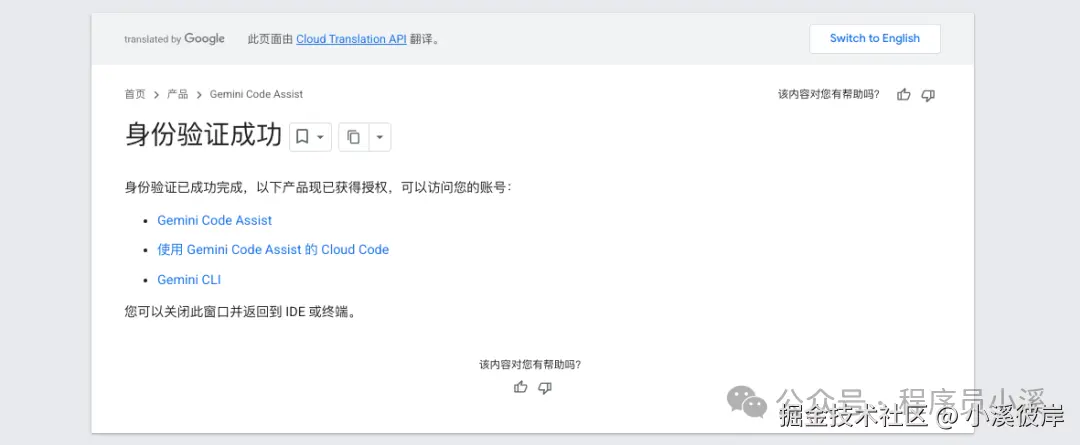1080x445 pixels.
Task: Click the 身份验证成功 page heading
Action: tap(204, 136)
